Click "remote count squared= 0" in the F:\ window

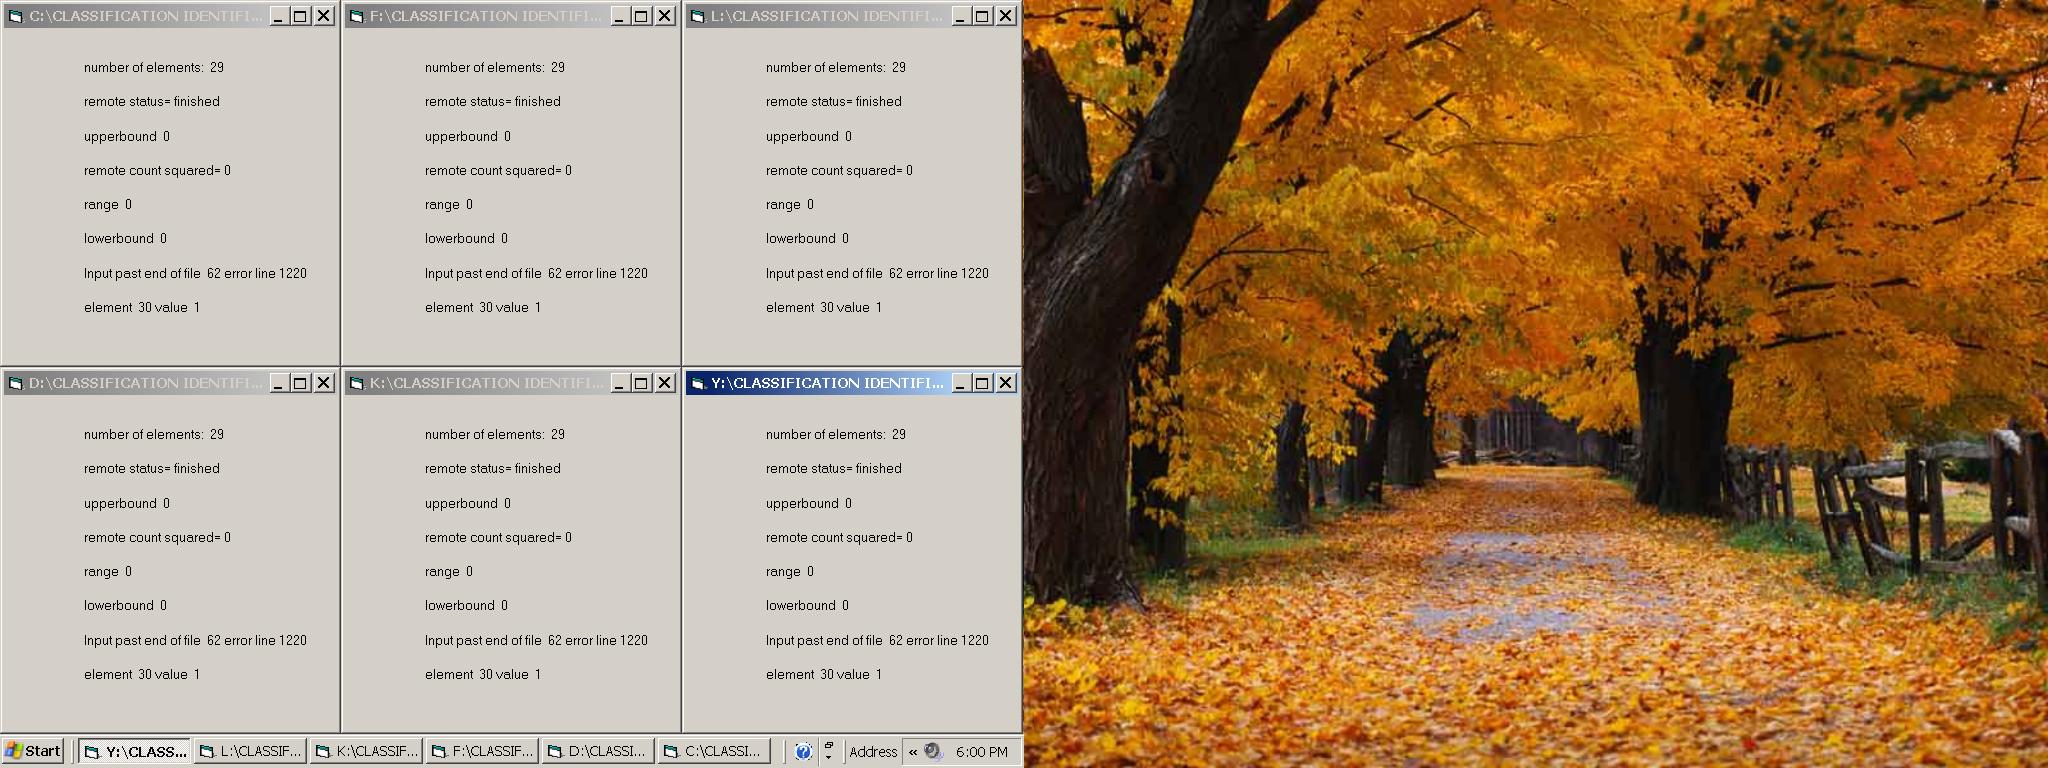[x=499, y=170]
